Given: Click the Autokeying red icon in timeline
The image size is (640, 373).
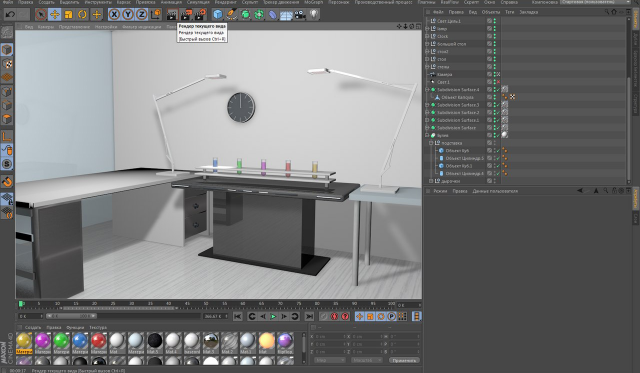Looking at the screenshot, I should (x=335, y=316).
